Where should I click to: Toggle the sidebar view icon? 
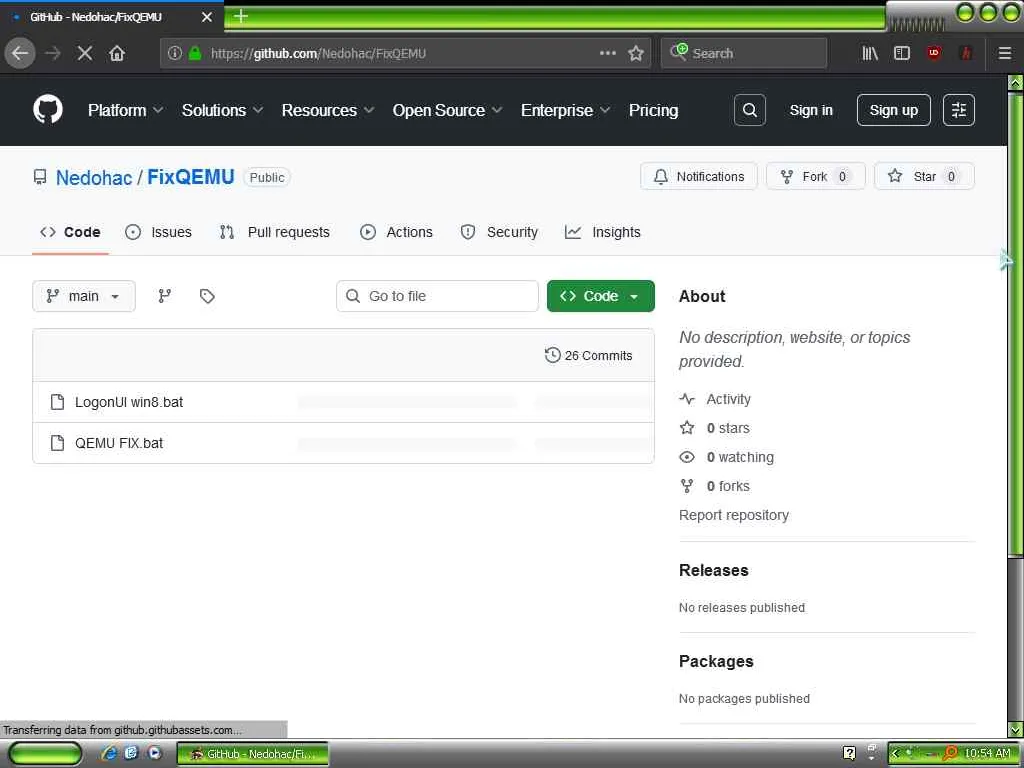pos(902,54)
